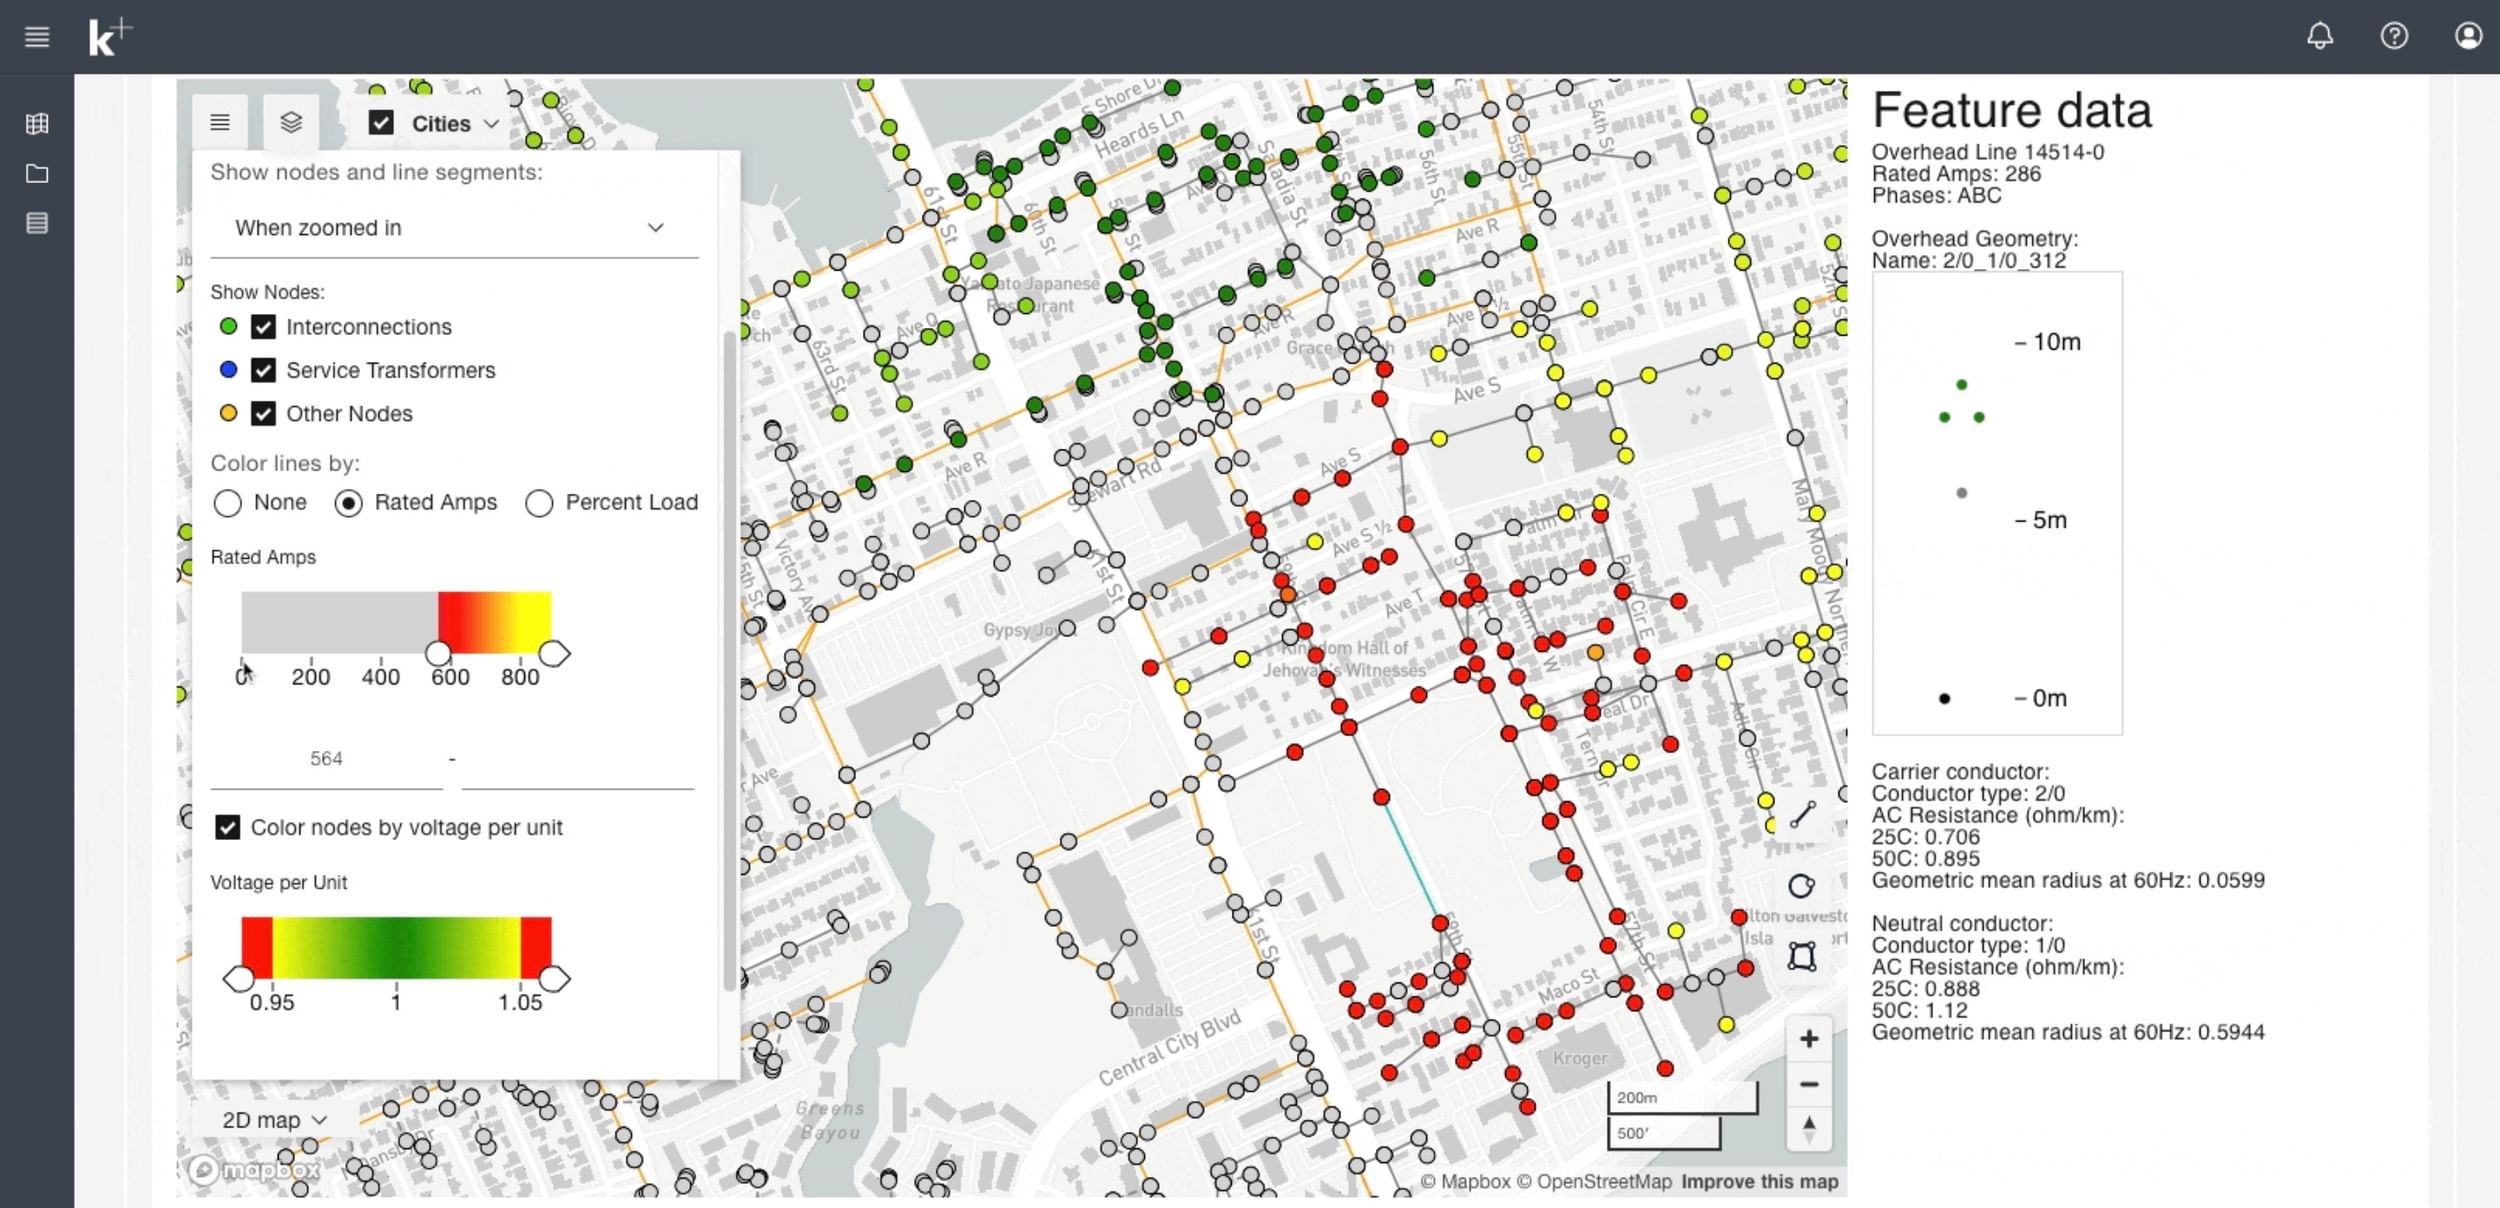Open the help question mark icon
This screenshot has height=1208, width=2500.
[2394, 36]
